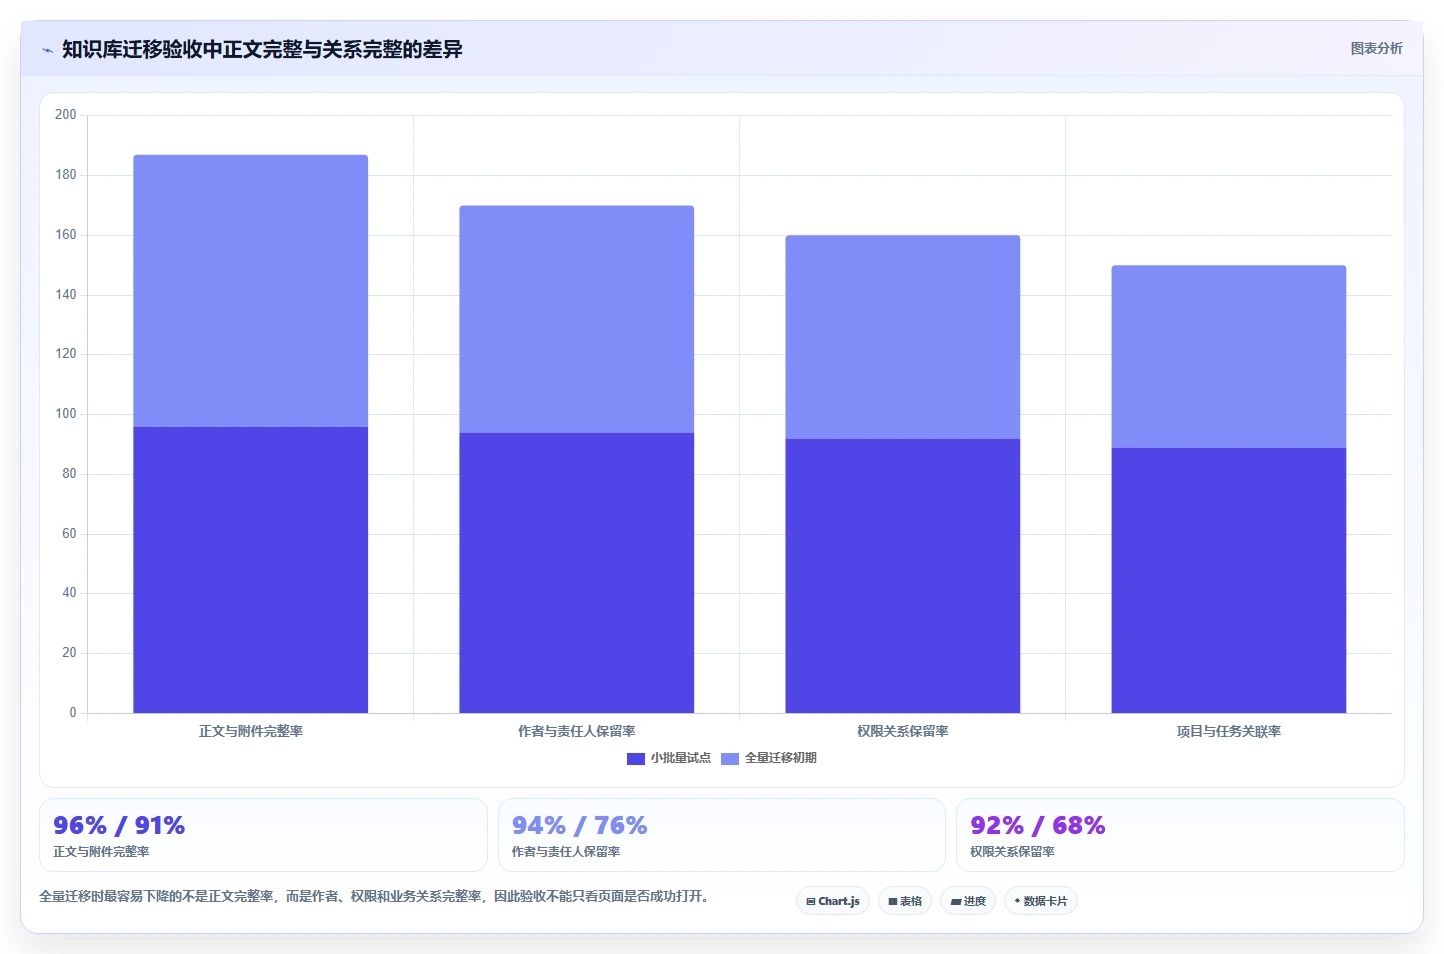Click x-axis label 项目与任务关联率
This screenshot has width=1444, height=954.
(1228, 732)
